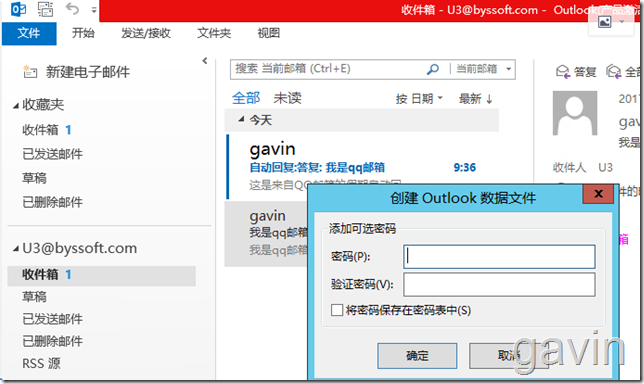Open the Customize Quick Access Toolbar dropdown
The width and height of the screenshot is (644, 384).
(x=94, y=10)
